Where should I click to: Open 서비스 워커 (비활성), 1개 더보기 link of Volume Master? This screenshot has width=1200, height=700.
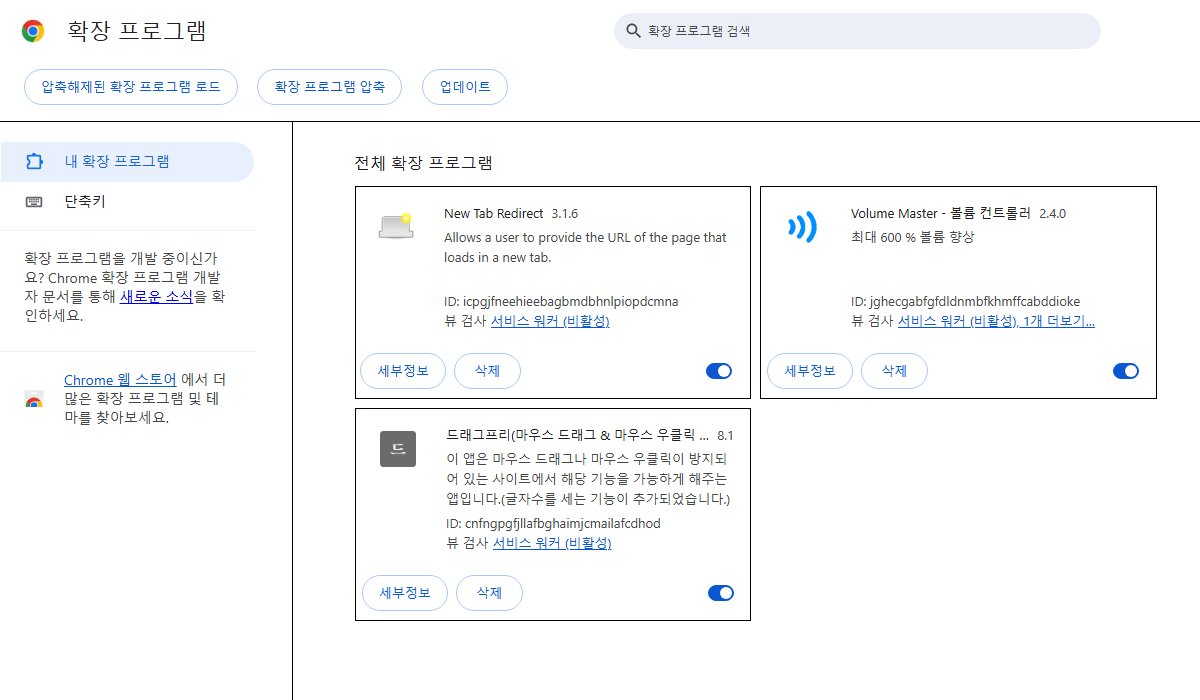(x=996, y=321)
